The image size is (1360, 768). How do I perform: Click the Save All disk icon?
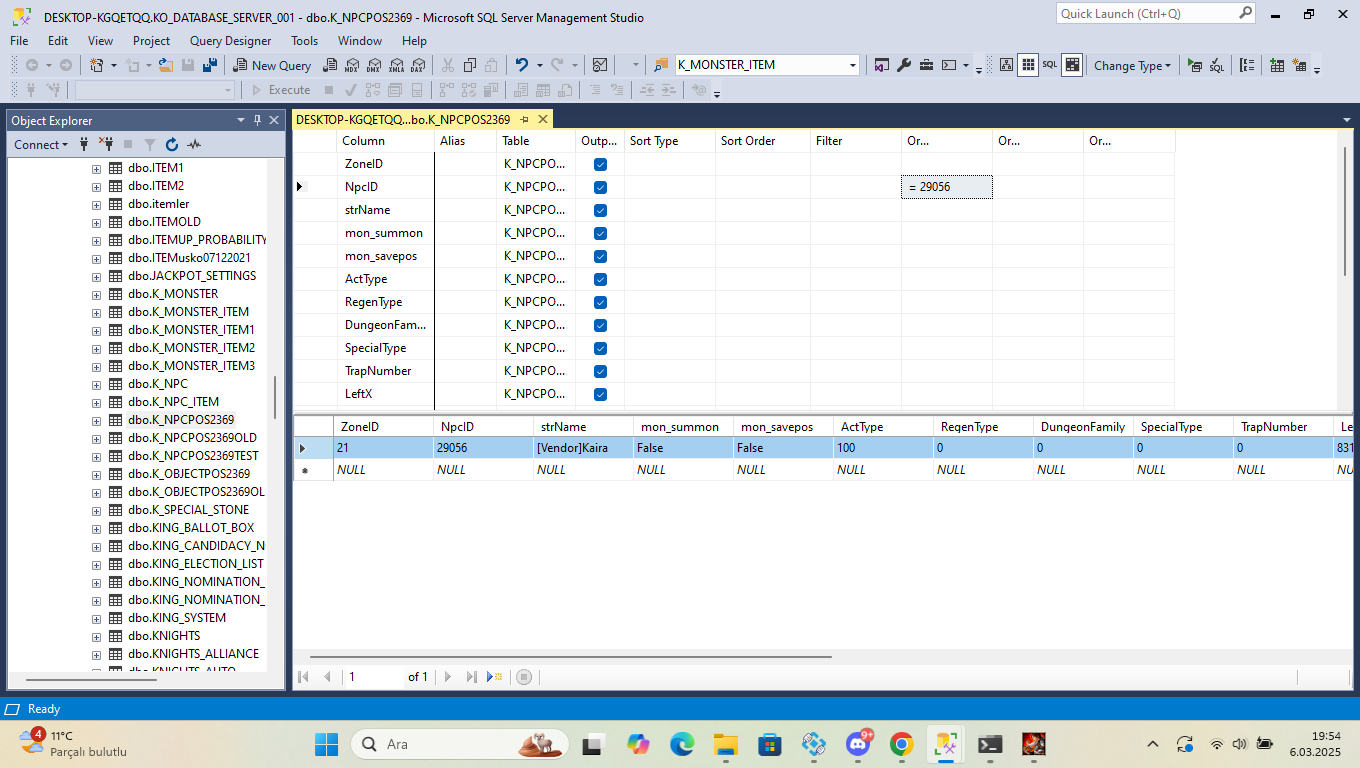[x=209, y=65]
